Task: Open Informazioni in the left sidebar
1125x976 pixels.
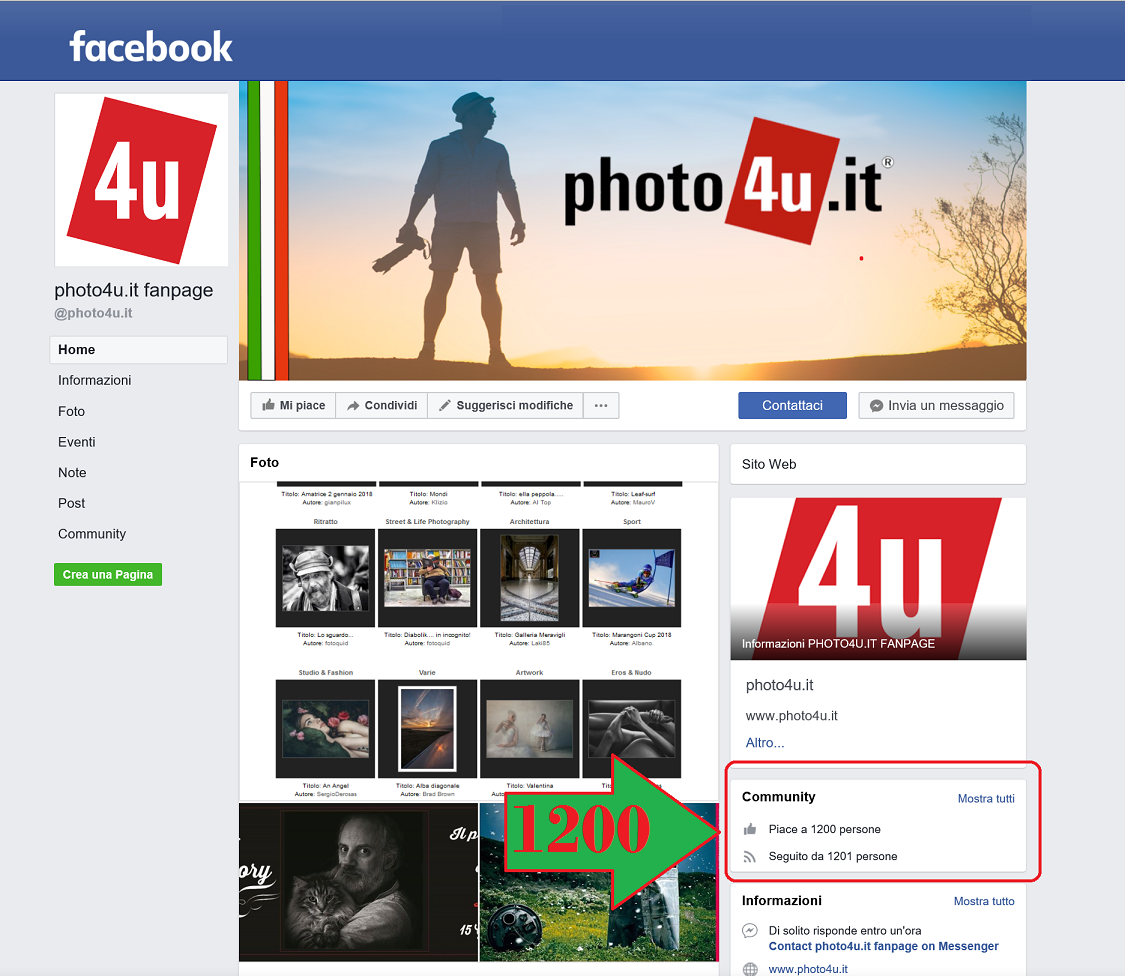Action: pyautogui.click(x=95, y=380)
